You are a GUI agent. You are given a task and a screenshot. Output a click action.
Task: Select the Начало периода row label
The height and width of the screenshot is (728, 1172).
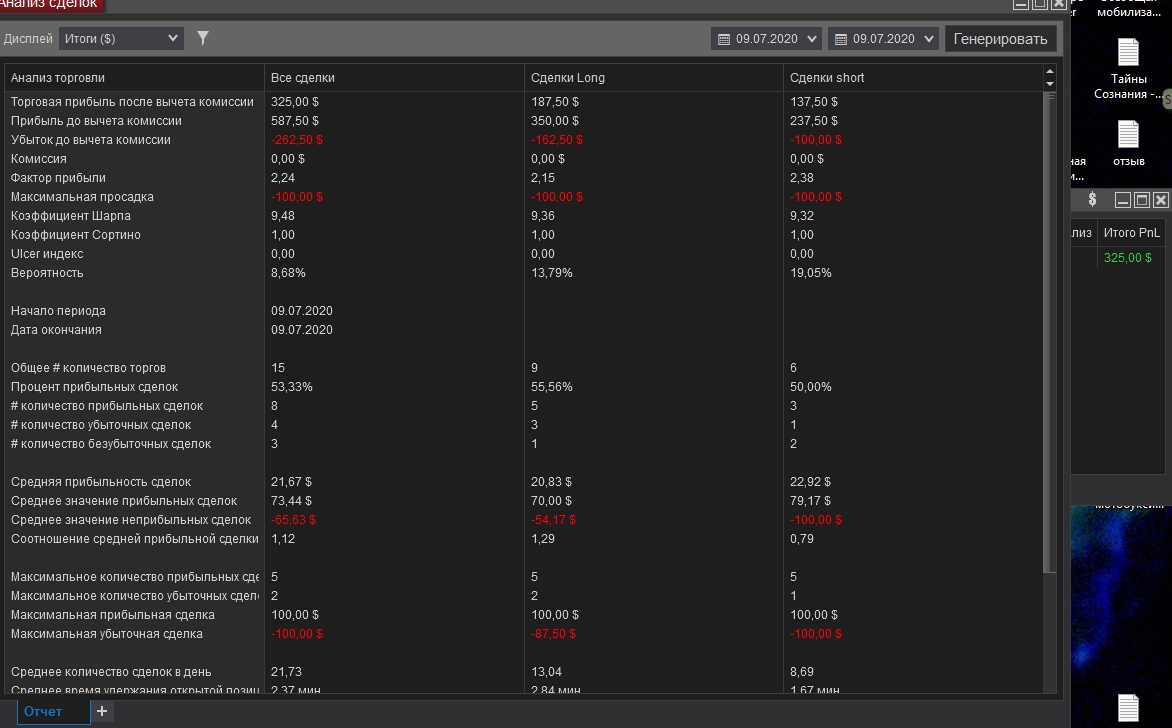[58, 311]
